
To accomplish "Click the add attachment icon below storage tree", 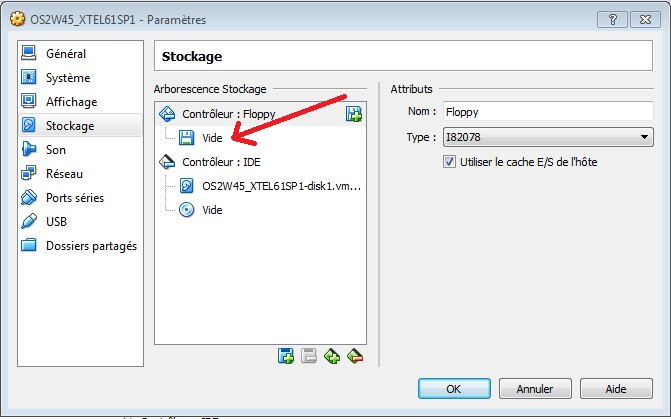I will pos(286,356).
